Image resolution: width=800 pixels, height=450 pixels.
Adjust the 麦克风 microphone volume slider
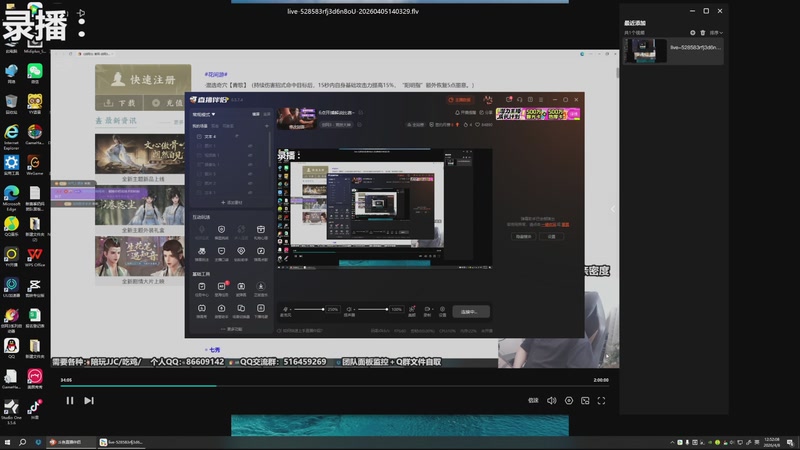coord(309,309)
